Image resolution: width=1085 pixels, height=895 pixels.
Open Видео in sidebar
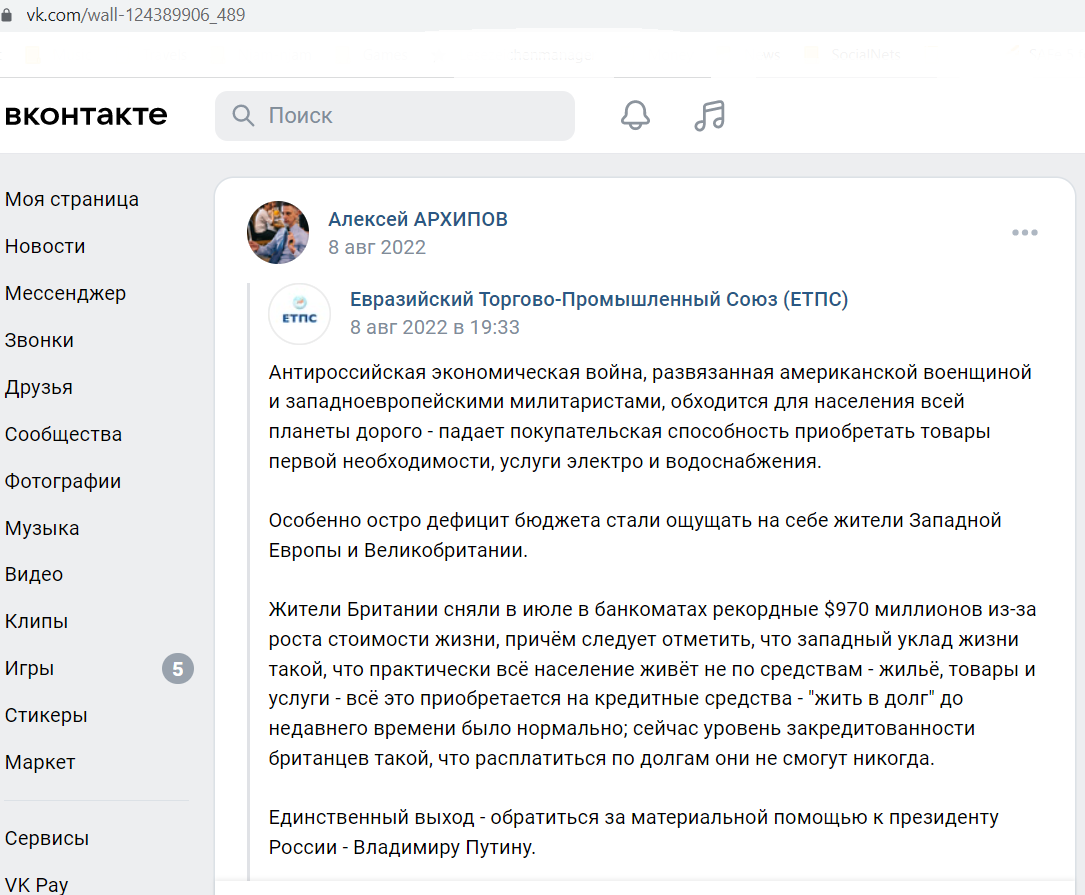[x=33, y=575]
